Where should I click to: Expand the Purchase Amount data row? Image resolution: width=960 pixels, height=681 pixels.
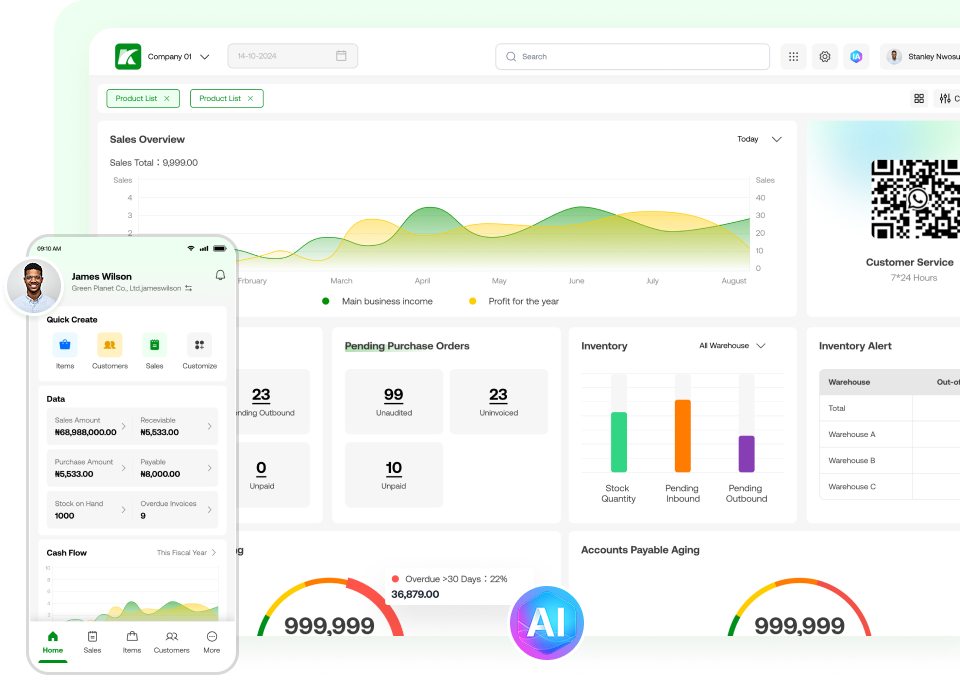click(90, 468)
